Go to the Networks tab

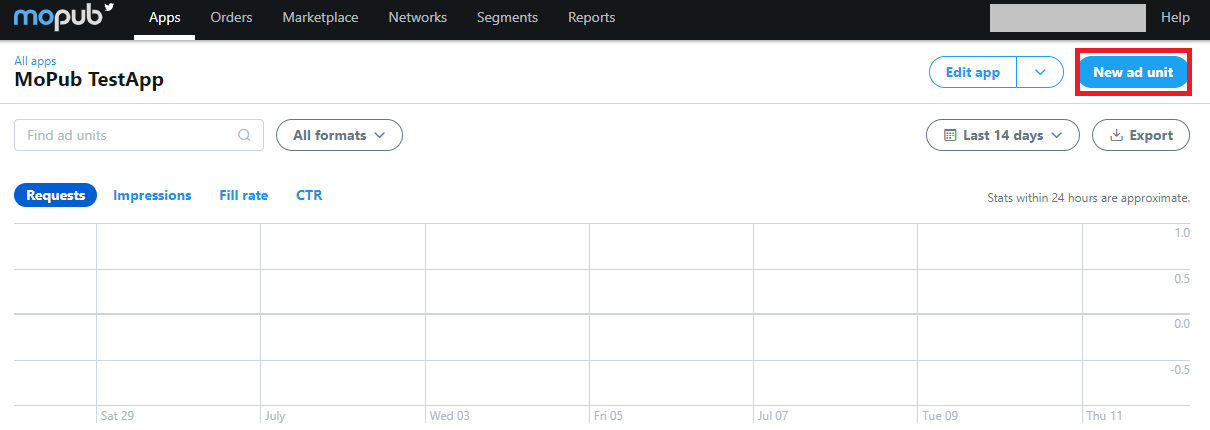click(417, 18)
